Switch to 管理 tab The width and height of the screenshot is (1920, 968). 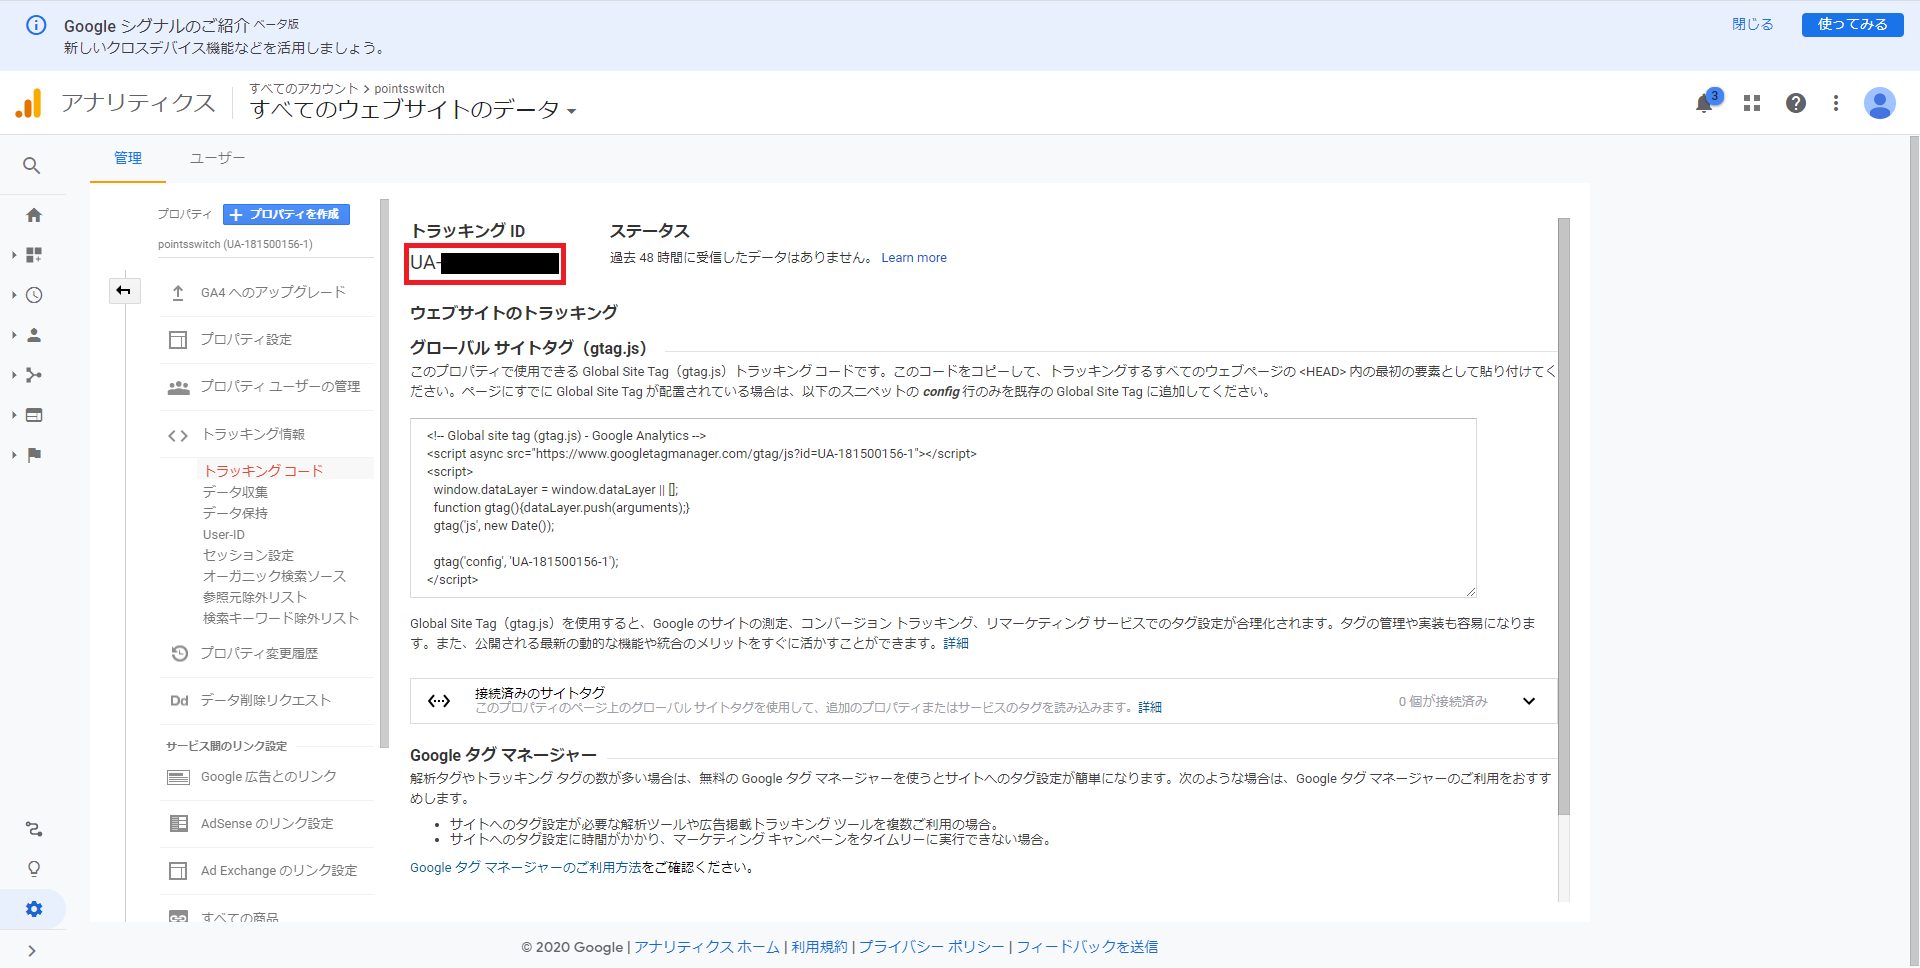128,158
